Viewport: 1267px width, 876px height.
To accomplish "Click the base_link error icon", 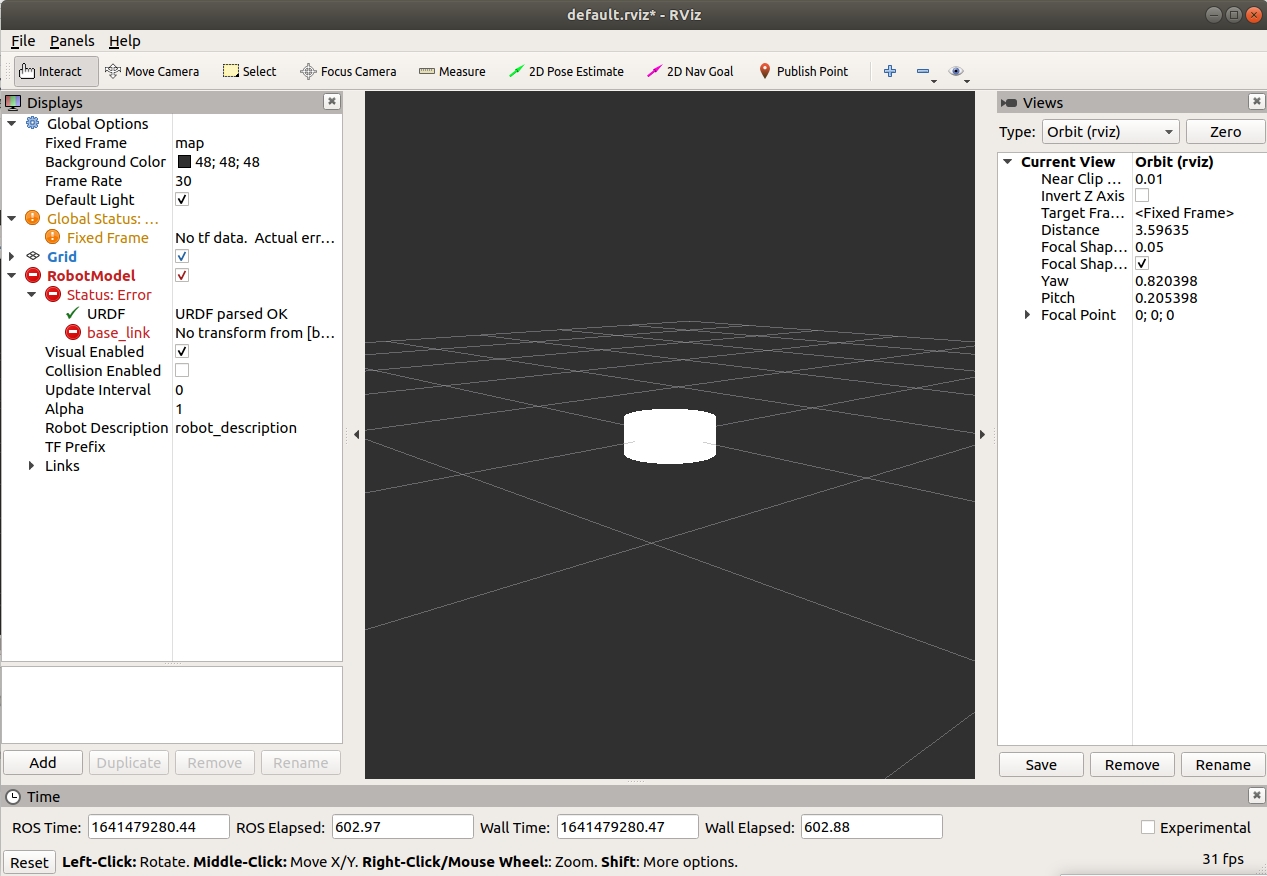I will (x=72, y=332).
